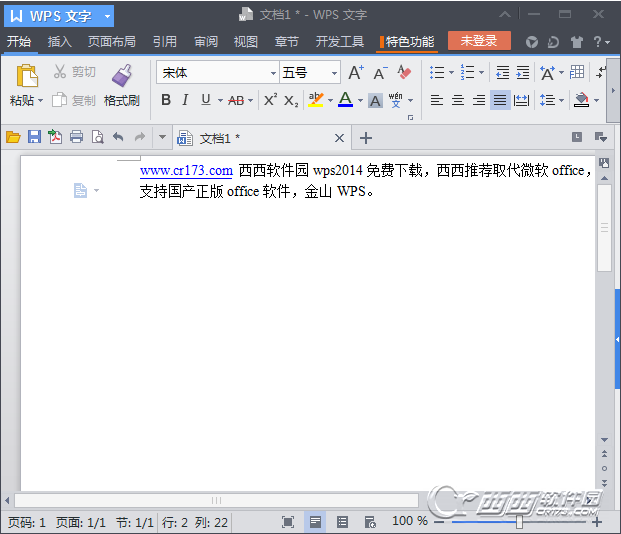Expand the WPS 文字 application menu arrow
Viewport: 621px width, 534px height.
pyautogui.click(x=107, y=17)
